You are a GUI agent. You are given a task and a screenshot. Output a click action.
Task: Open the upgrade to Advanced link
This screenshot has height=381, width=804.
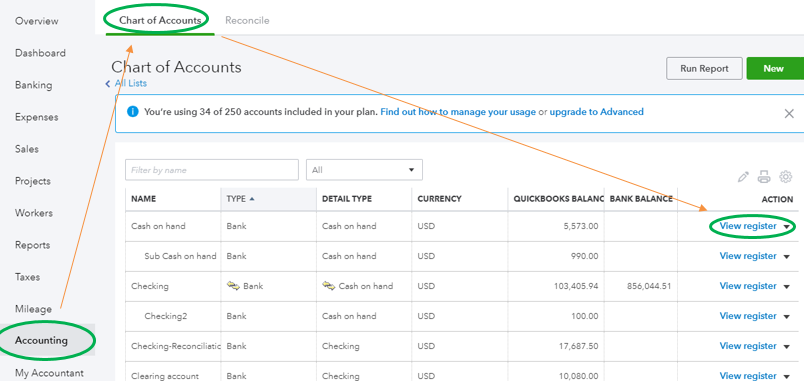coord(596,112)
